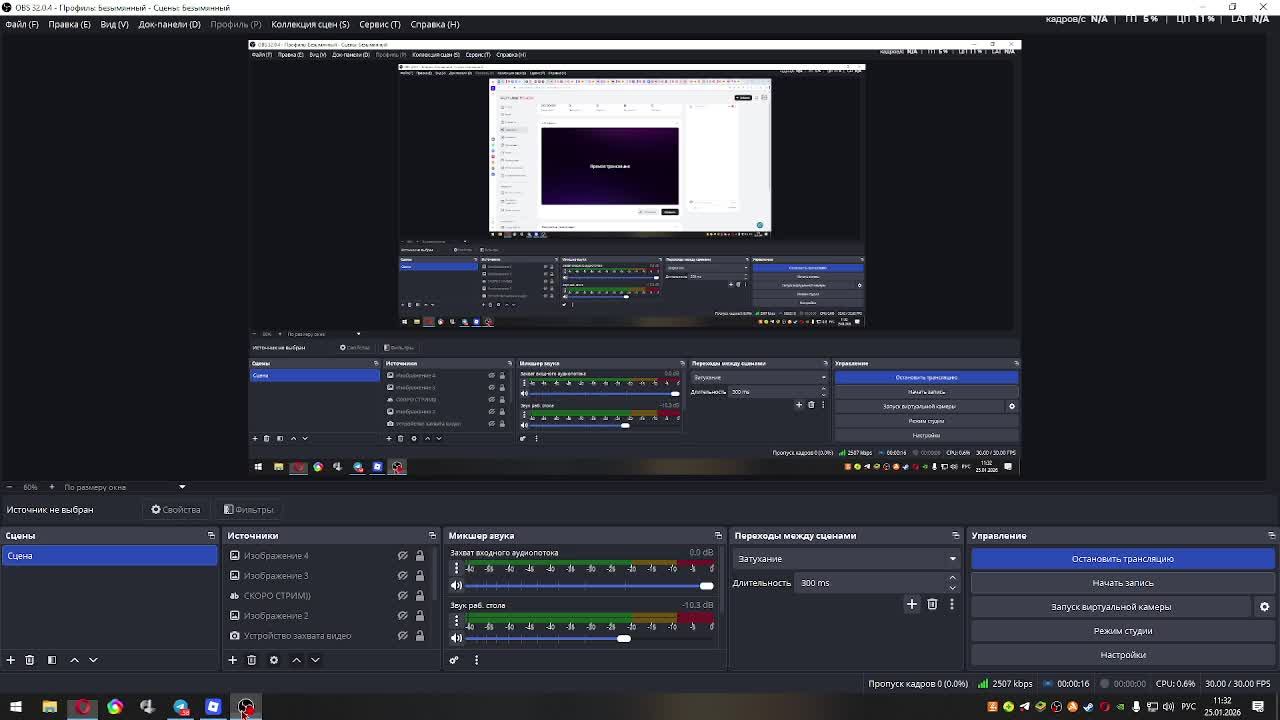Toggle visibility of Изображение 2 source
Viewport: 1280px width, 720px height.
(x=403, y=616)
